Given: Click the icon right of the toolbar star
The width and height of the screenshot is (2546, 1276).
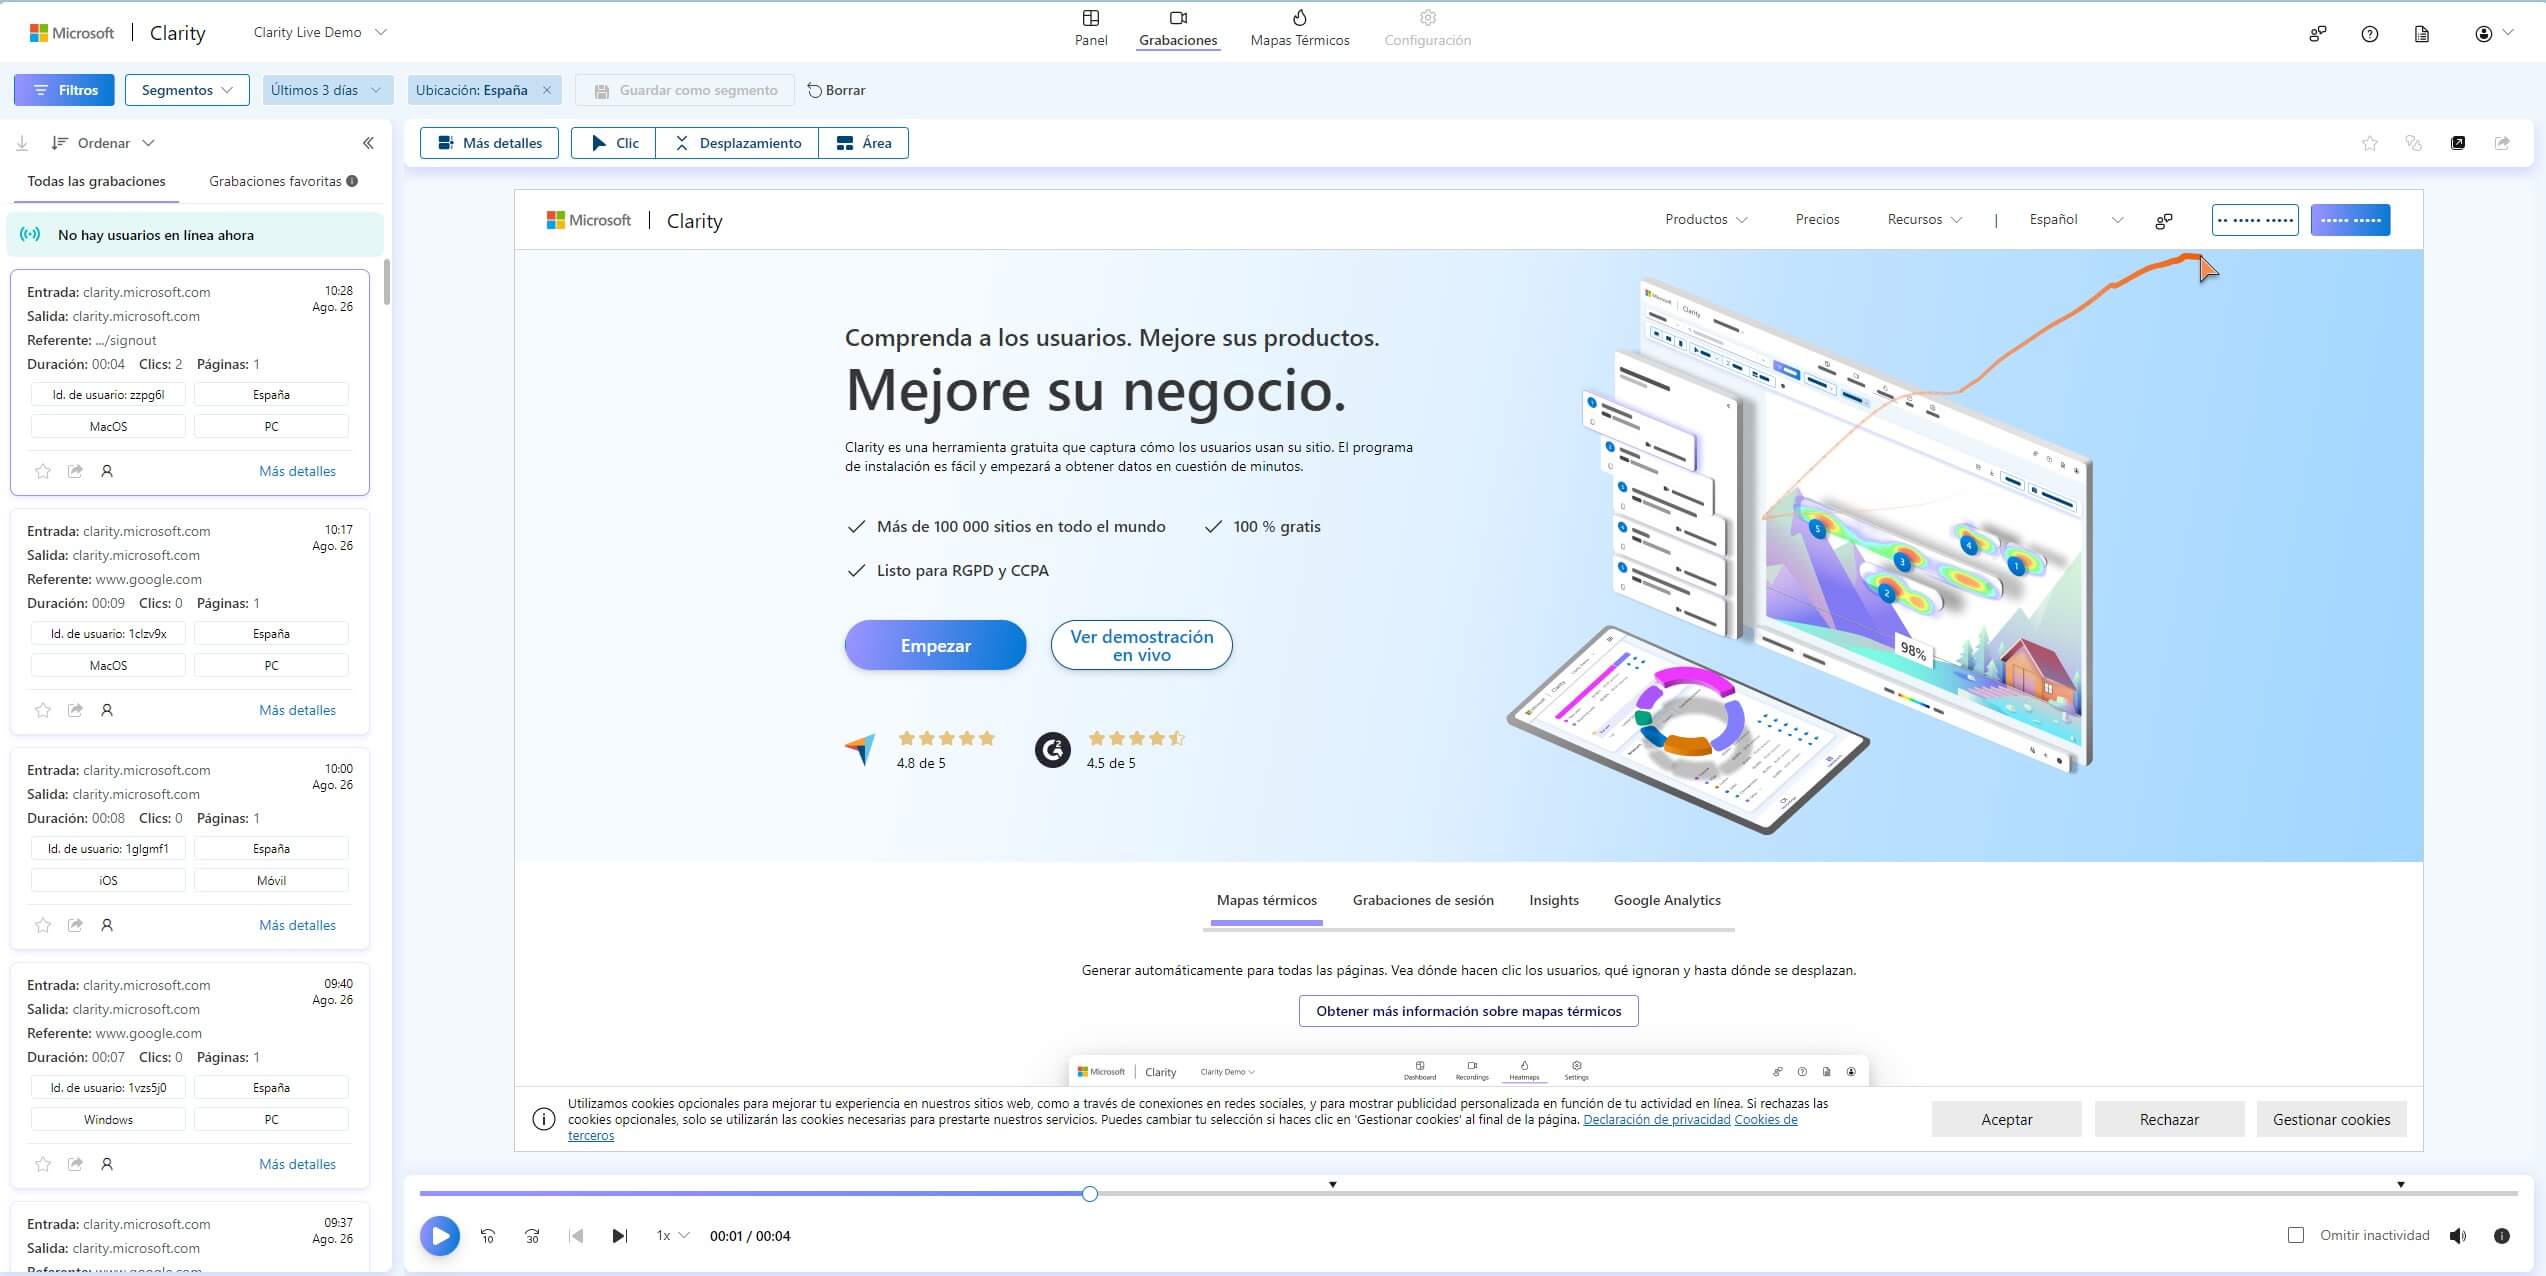Looking at the screenshot, I should (x=2413, y=143).
